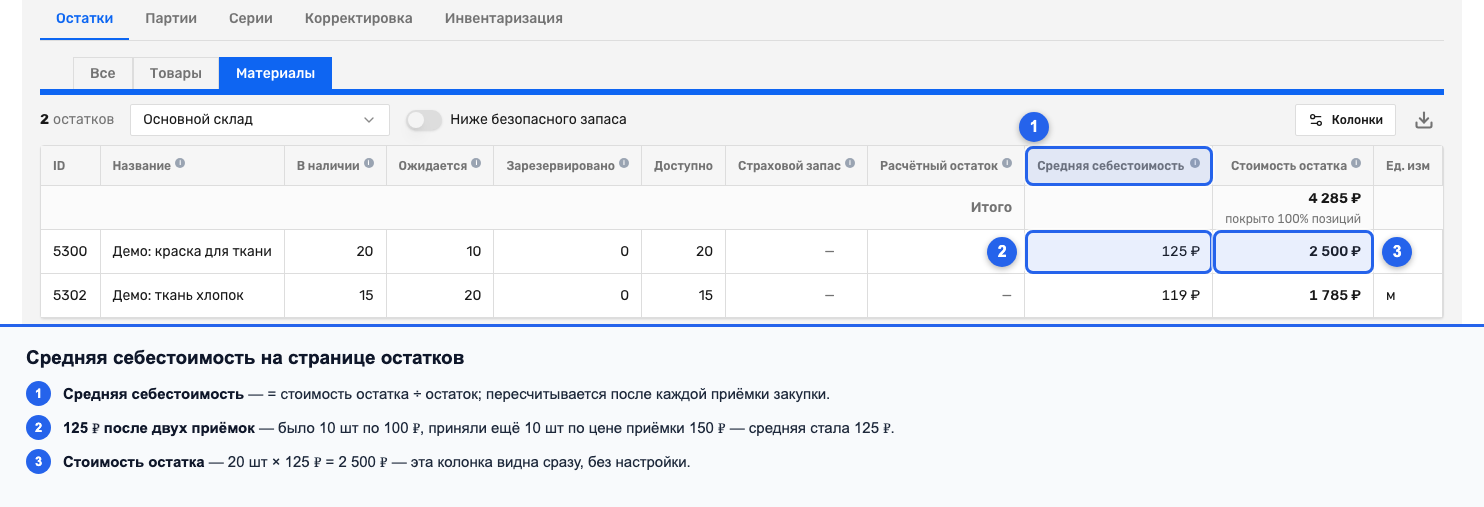Click info icon next to В наличии header

[x=369, y=165]
